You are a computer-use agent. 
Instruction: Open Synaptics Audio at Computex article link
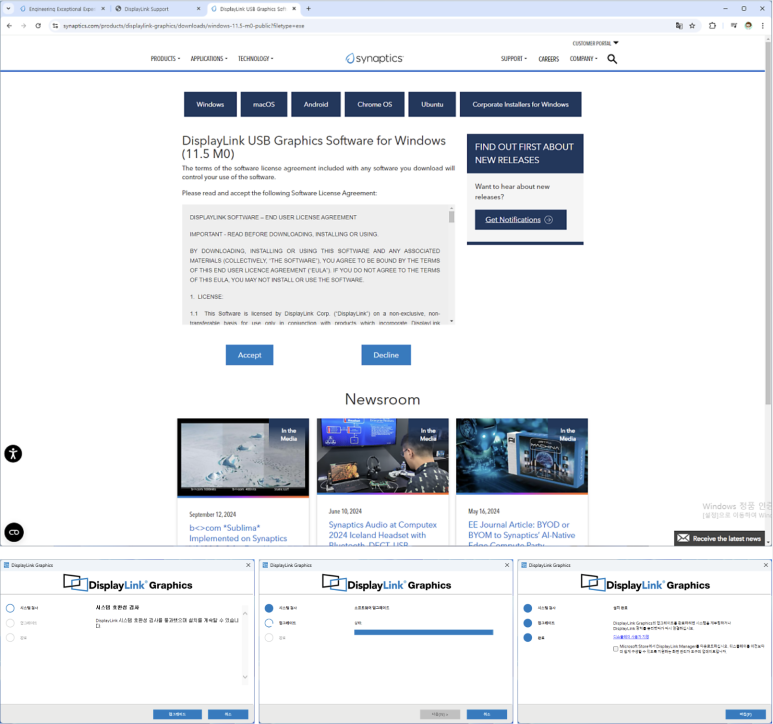click(x=383, y=535)
